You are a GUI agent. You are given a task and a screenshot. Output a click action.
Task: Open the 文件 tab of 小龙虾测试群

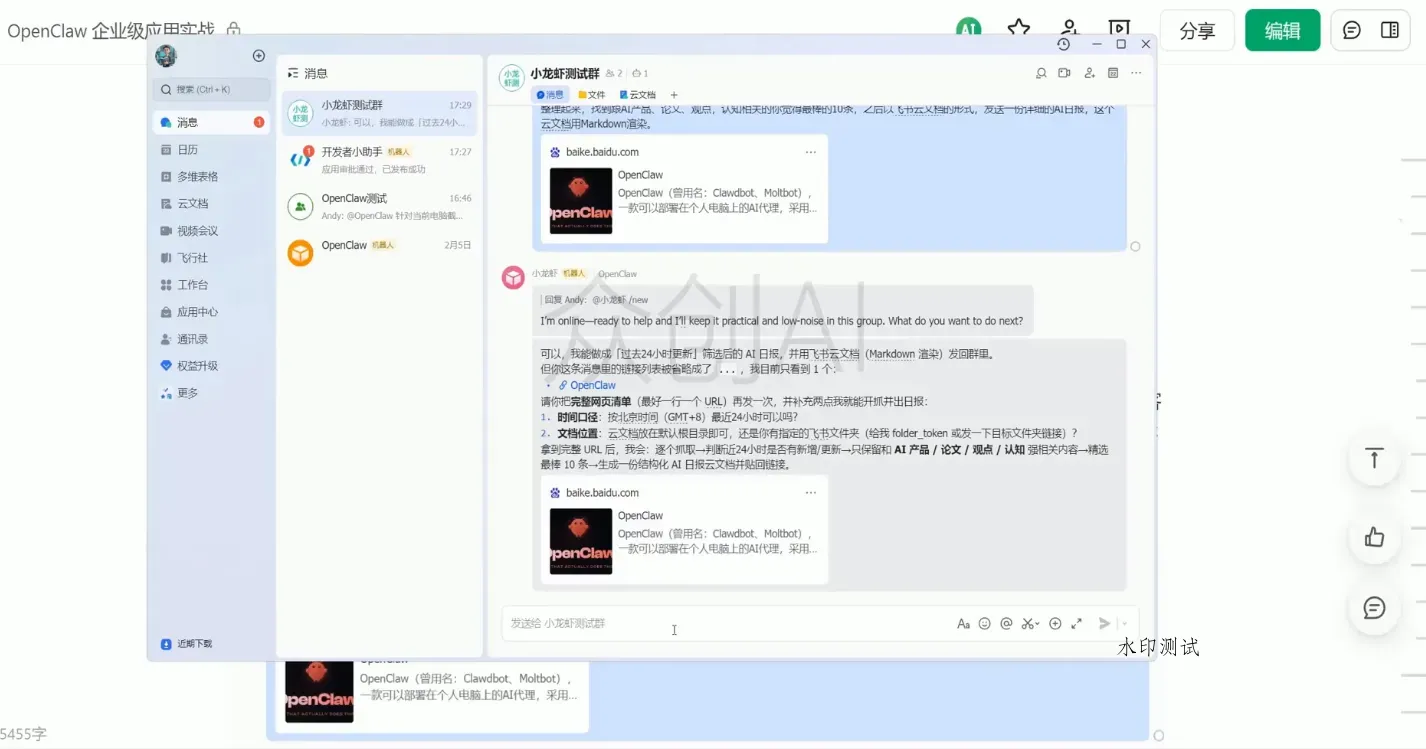coord(593,94)
